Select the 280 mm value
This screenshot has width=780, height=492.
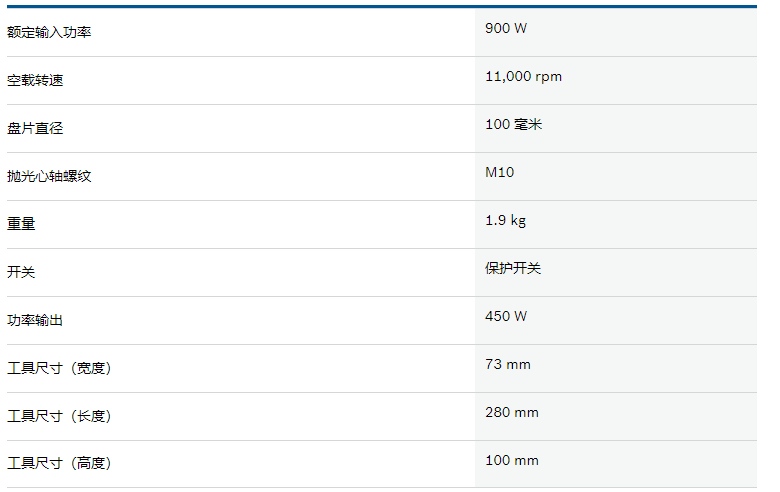[x=512, y=412]
